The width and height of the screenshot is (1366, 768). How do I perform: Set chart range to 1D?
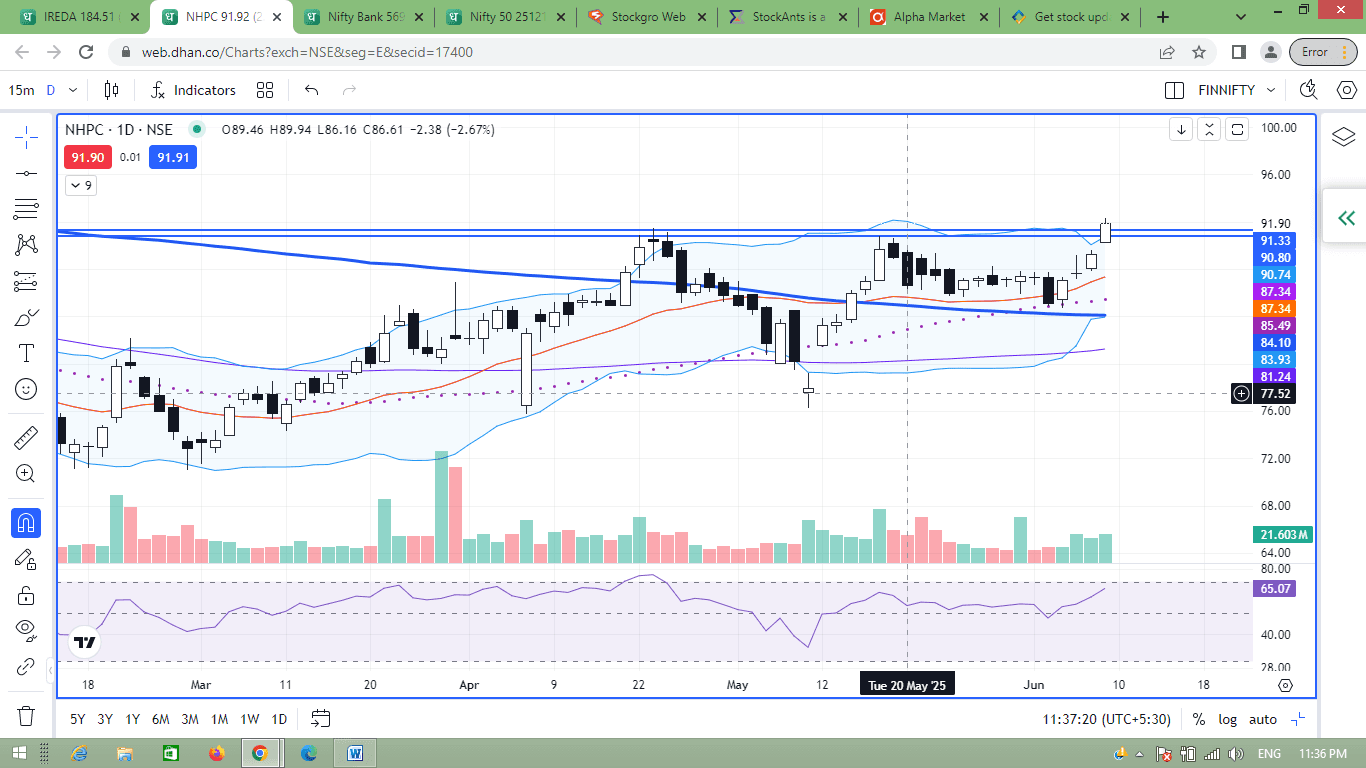(279, 718)
